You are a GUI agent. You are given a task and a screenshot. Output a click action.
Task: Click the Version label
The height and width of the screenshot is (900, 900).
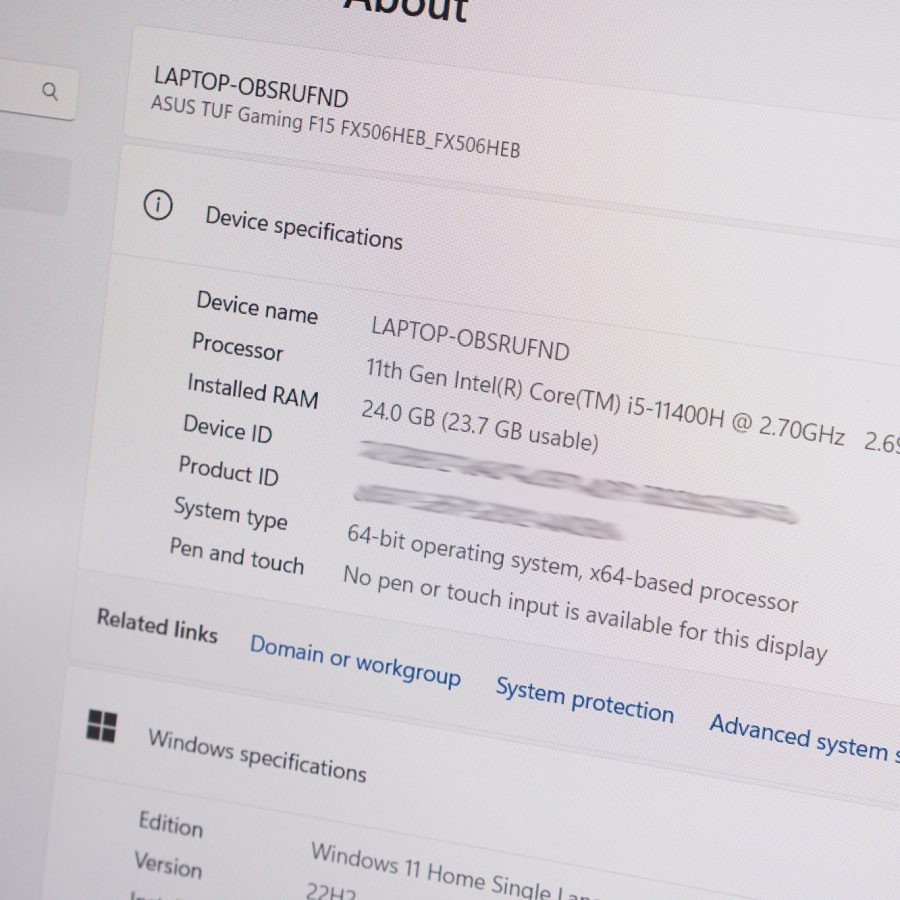coord(168,865)
